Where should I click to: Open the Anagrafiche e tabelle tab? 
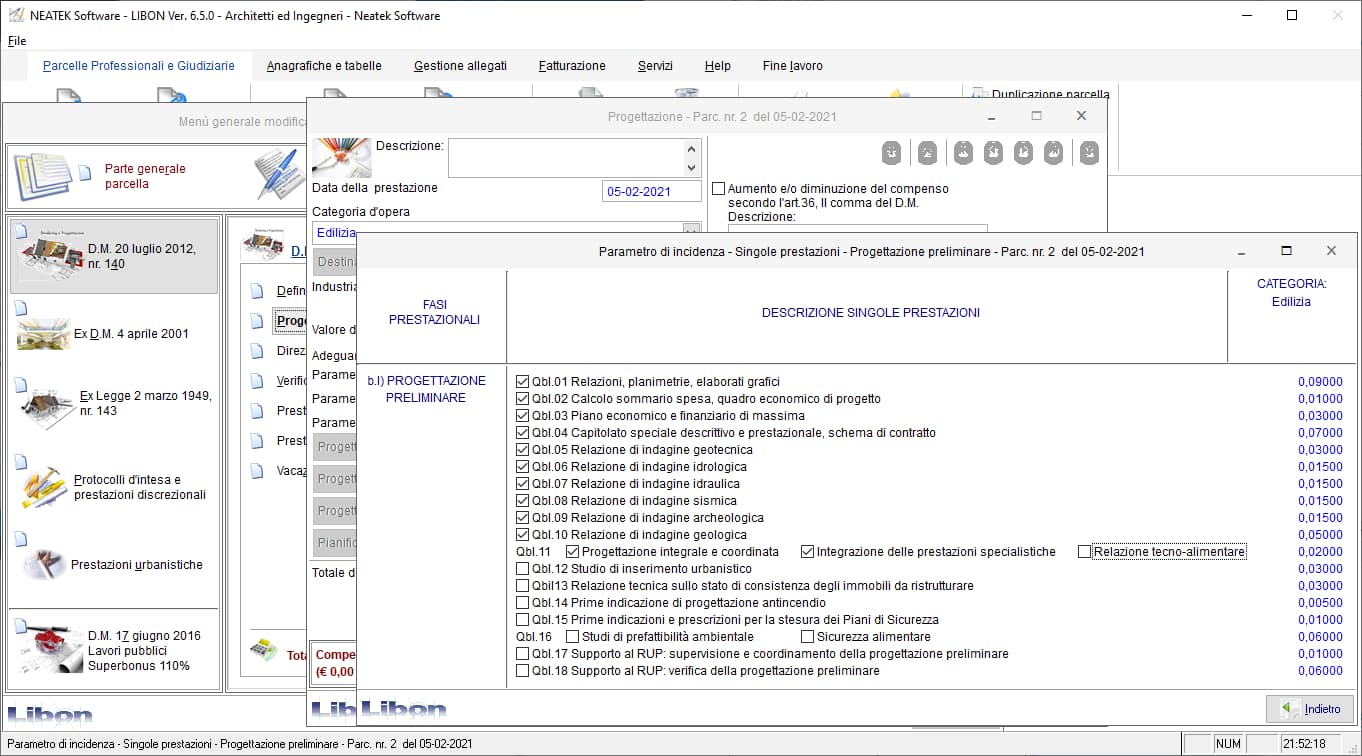tap(324, 66)
